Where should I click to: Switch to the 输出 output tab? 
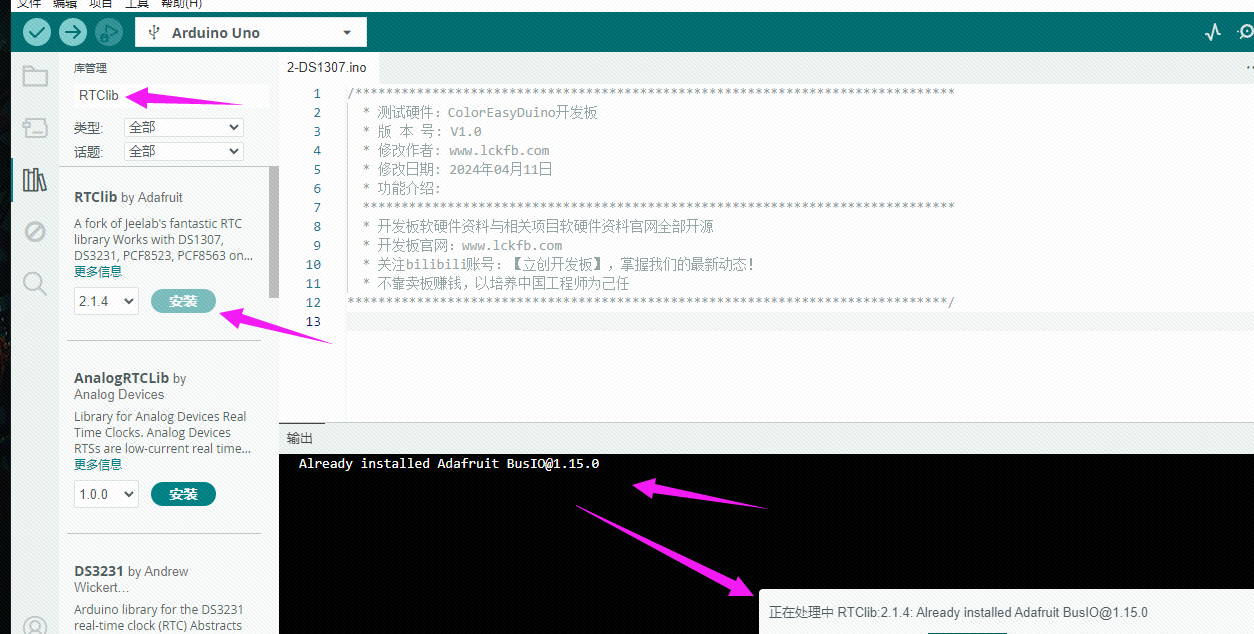click(x=300, y=438)
